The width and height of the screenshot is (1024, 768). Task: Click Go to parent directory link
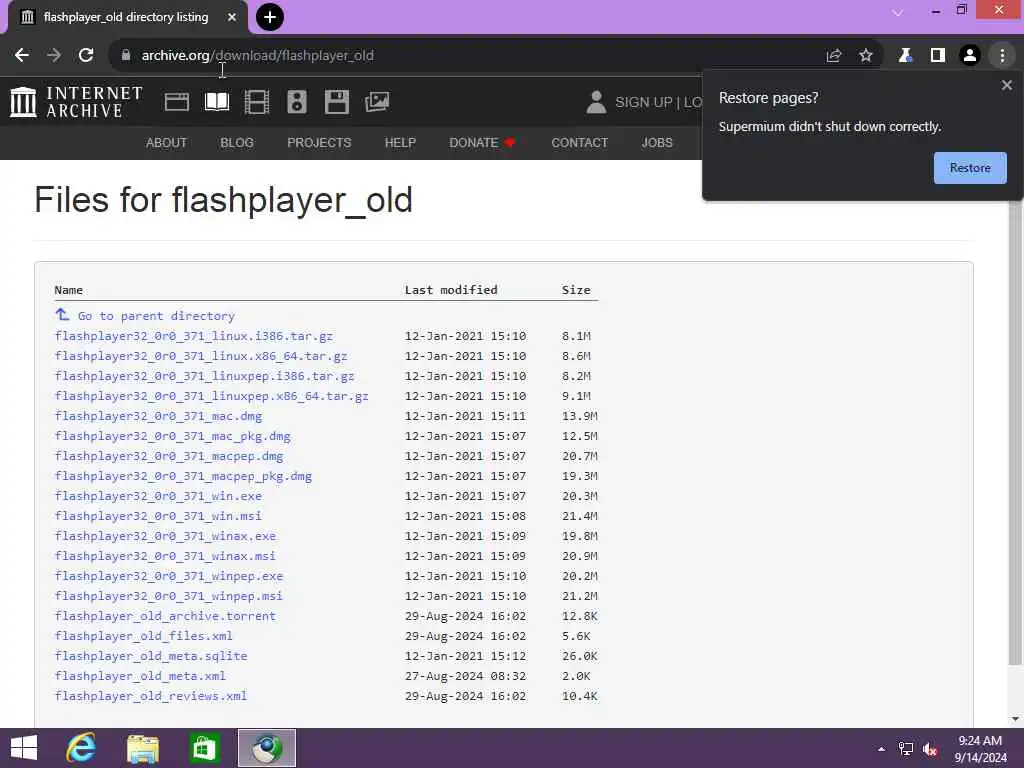(x=156, y=316)
